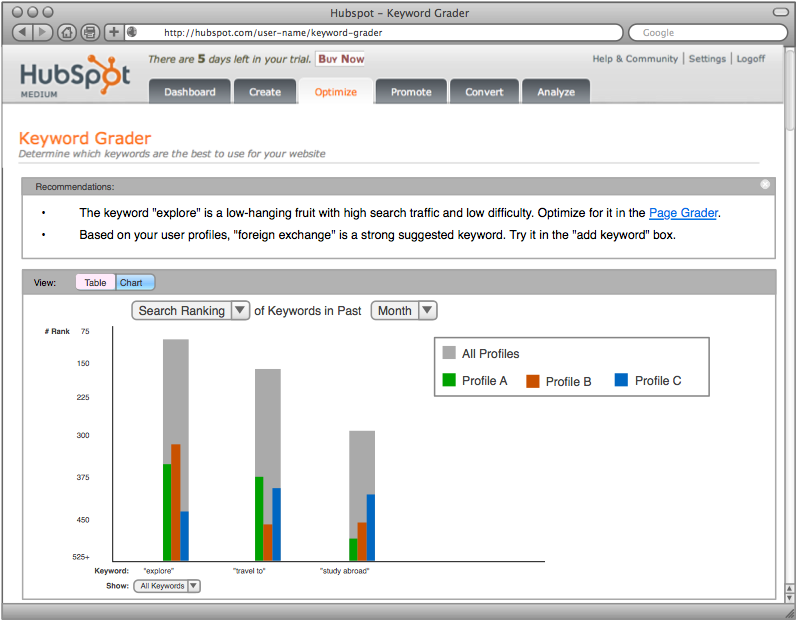Click the Keyword Grader heading
This screenshot has height=620, width=797.
[x=85, y=138]
